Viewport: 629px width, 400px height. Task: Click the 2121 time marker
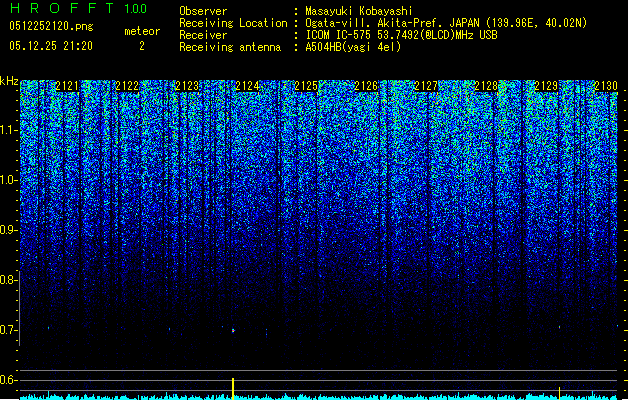click(67, 86)
